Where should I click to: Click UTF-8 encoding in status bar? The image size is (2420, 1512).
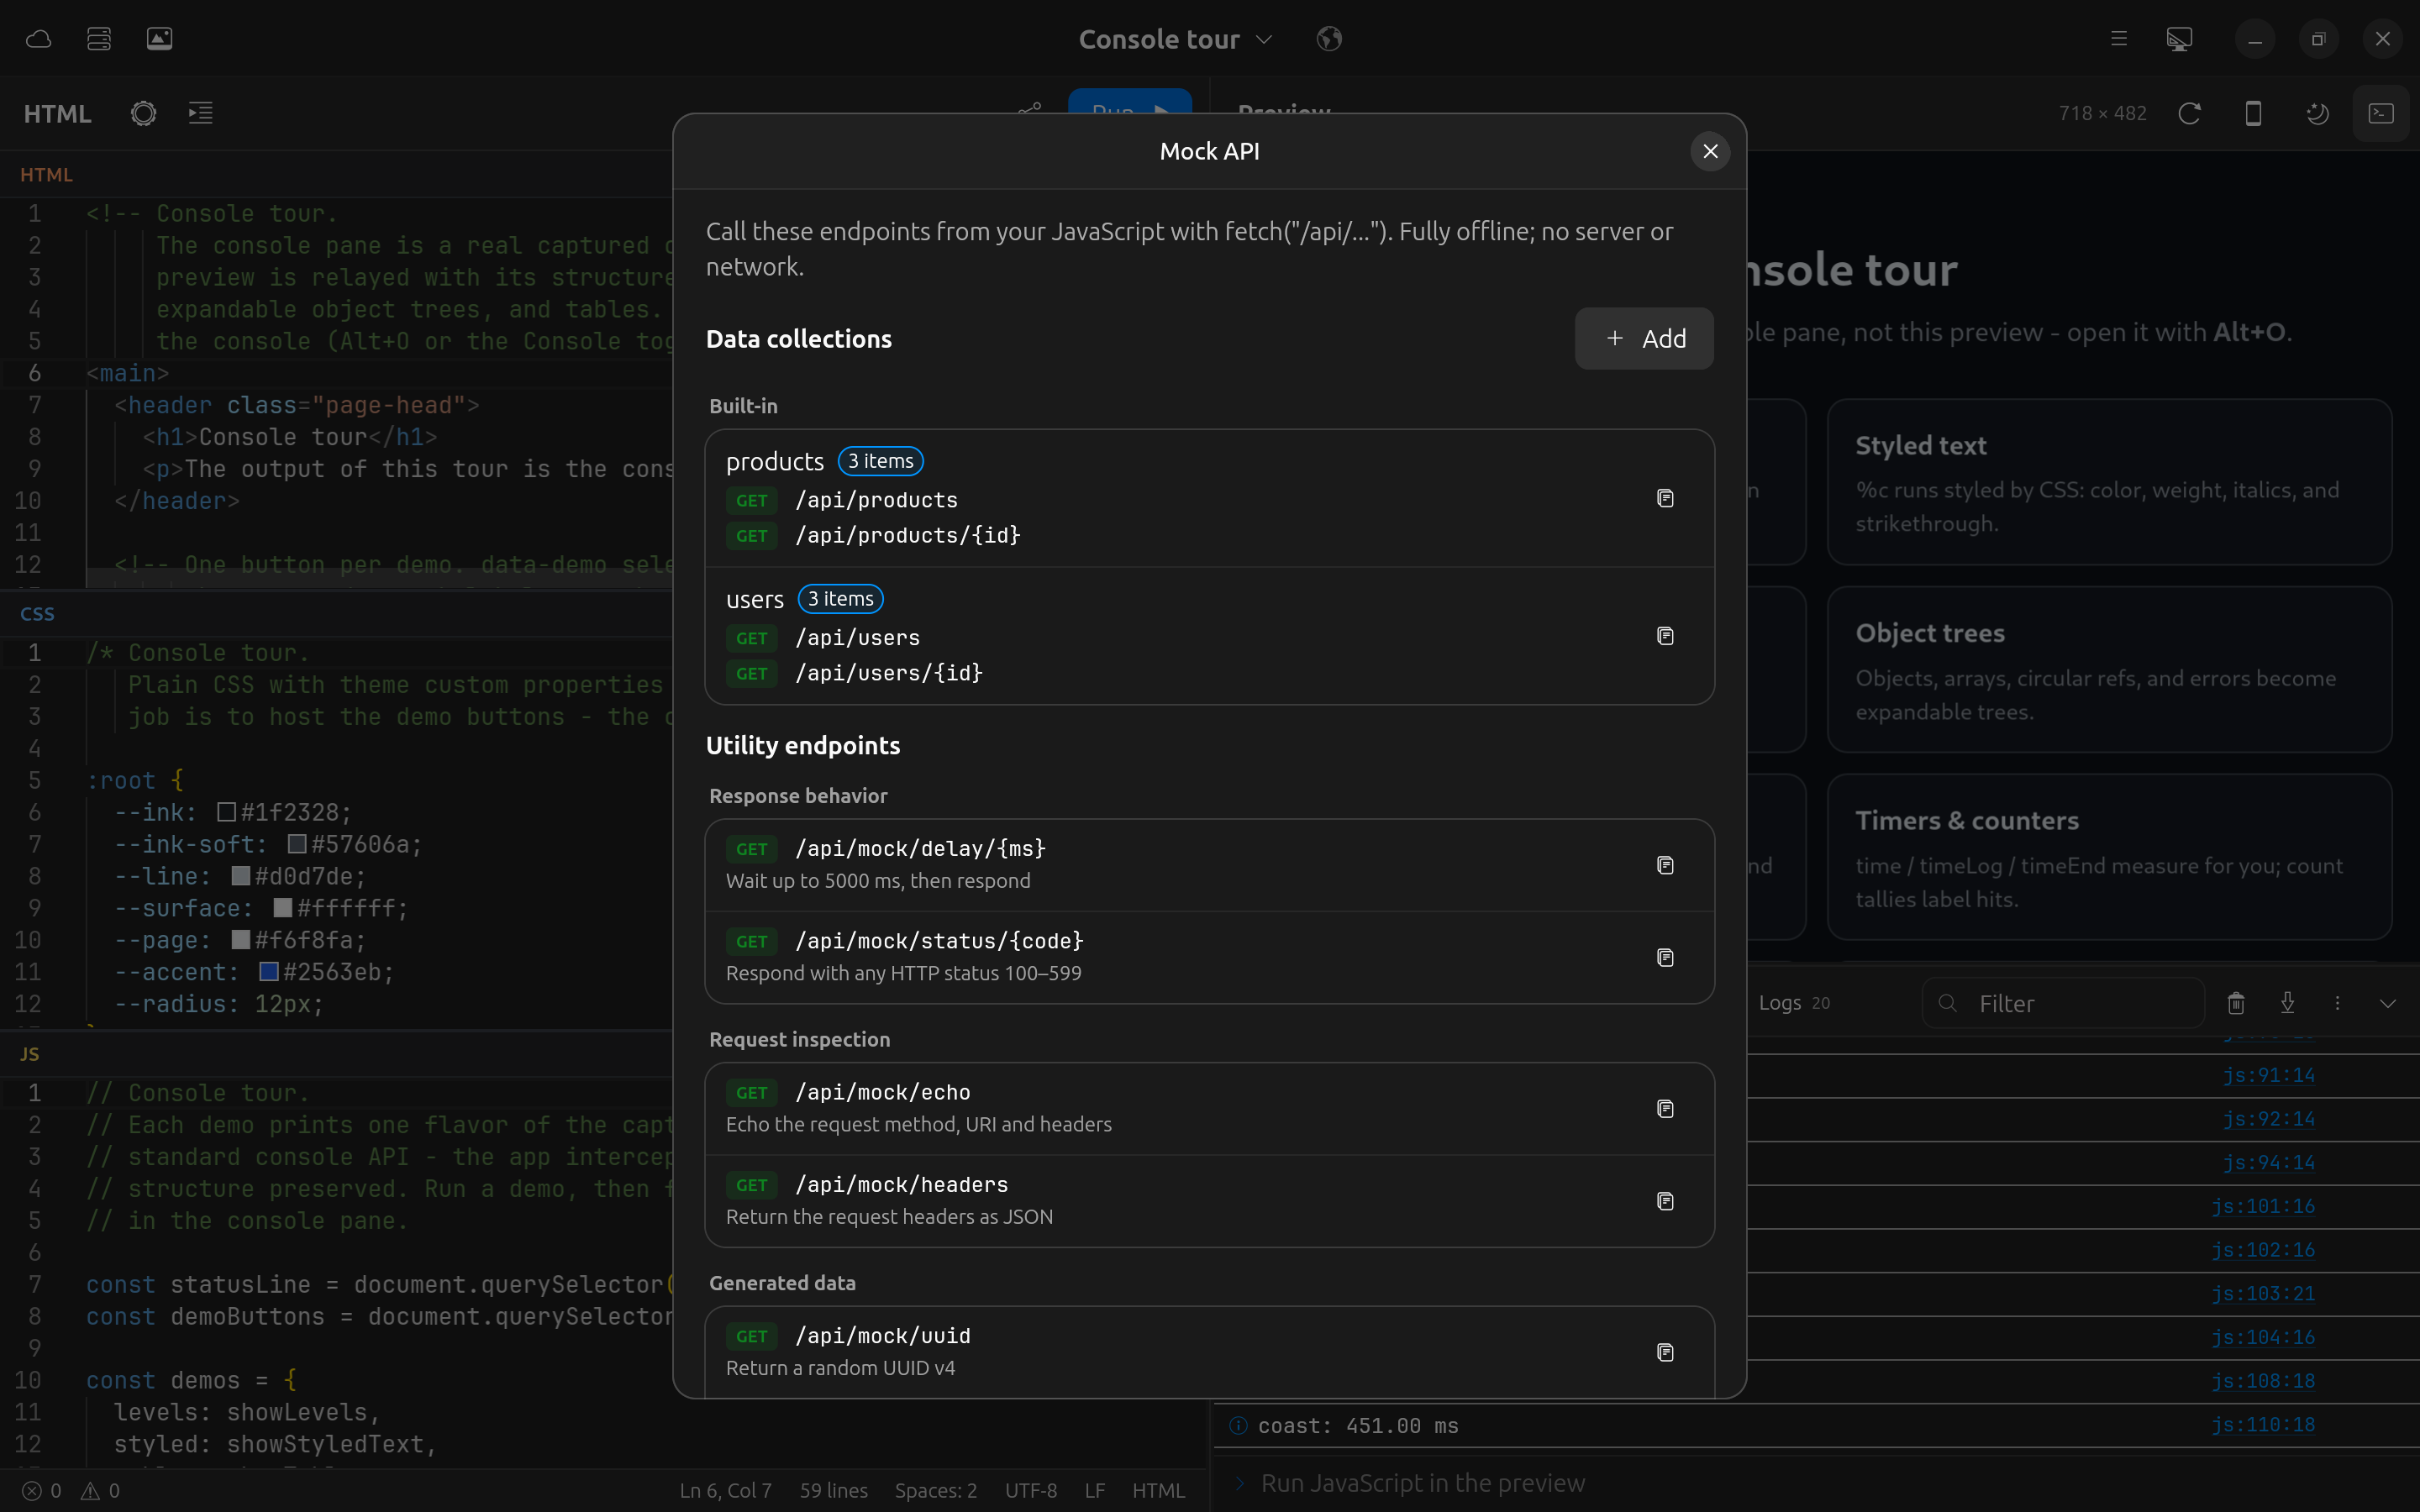[x=1031, y=1491]
